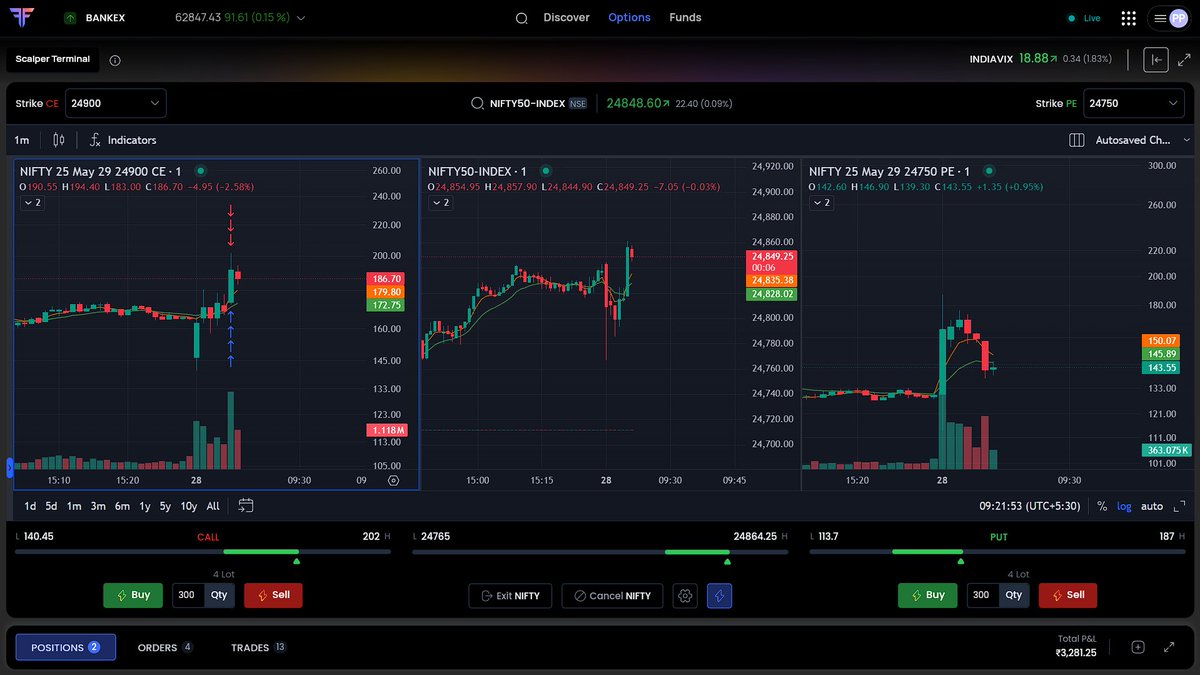The image size is (1200, 675).
Task: Click NIFTY low-high range slider
Action: tap(601, 552)
